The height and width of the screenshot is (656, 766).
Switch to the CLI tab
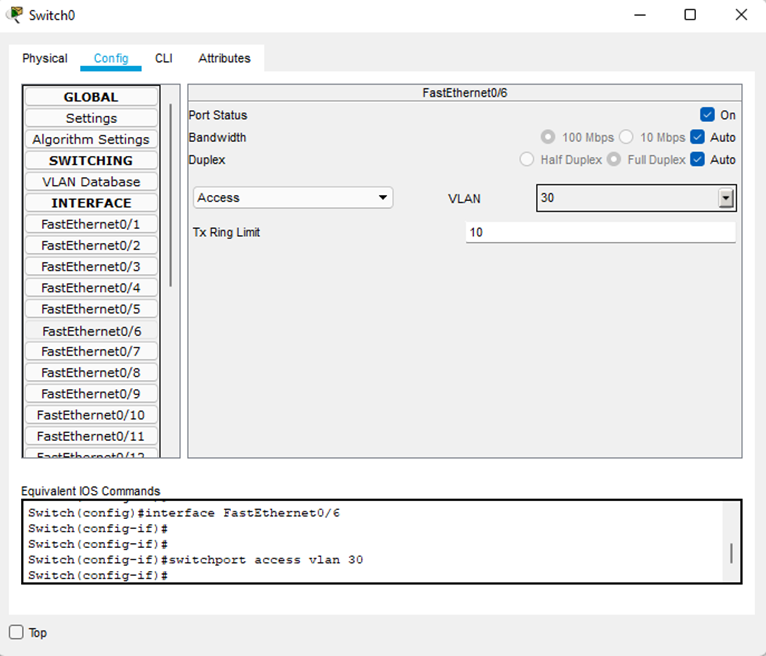point(164,58)
